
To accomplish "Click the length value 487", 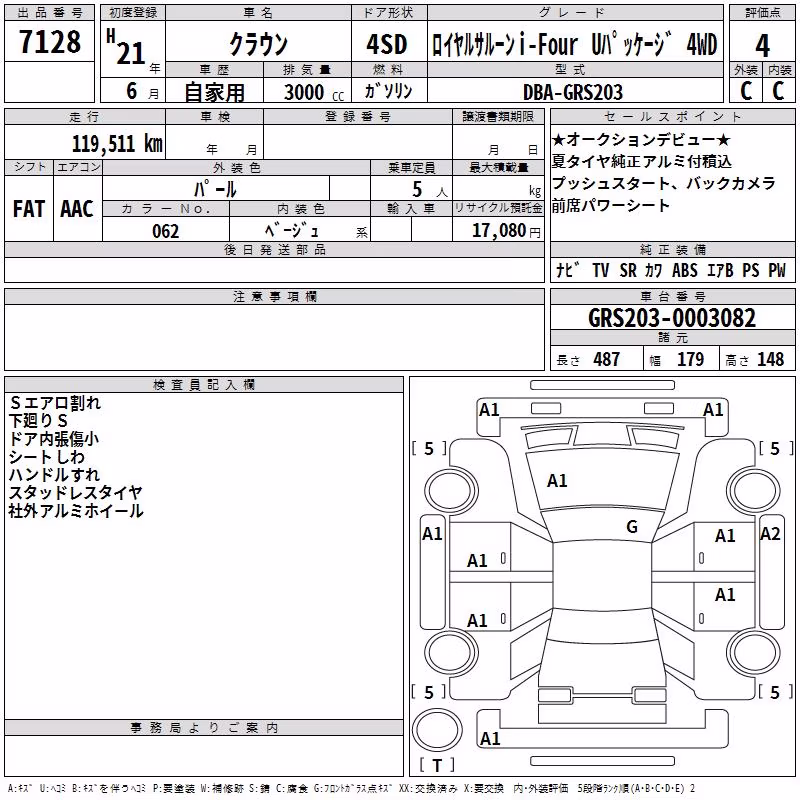I will [607, 359].
